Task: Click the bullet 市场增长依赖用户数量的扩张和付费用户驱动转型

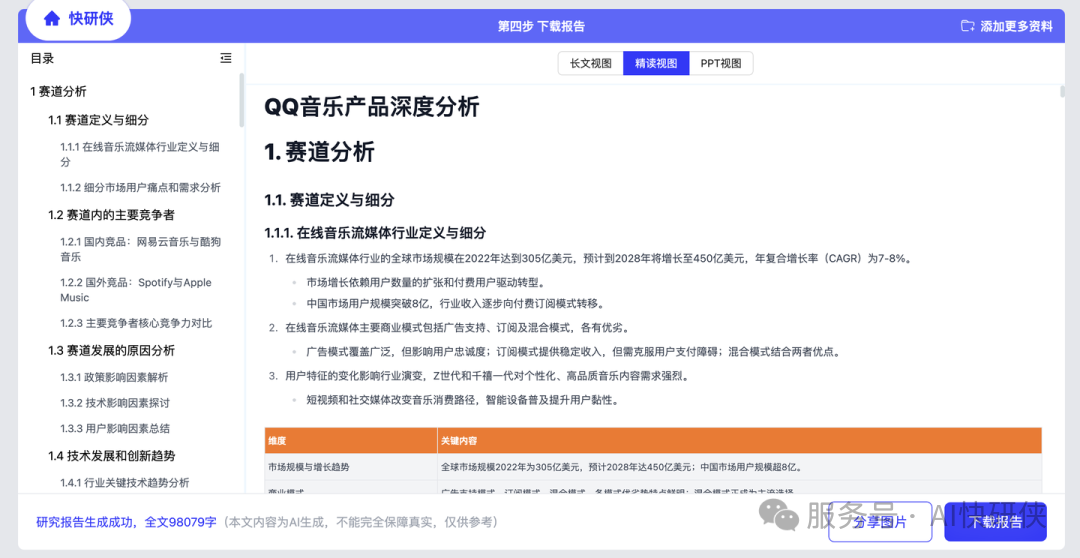Action: (426, 282)
